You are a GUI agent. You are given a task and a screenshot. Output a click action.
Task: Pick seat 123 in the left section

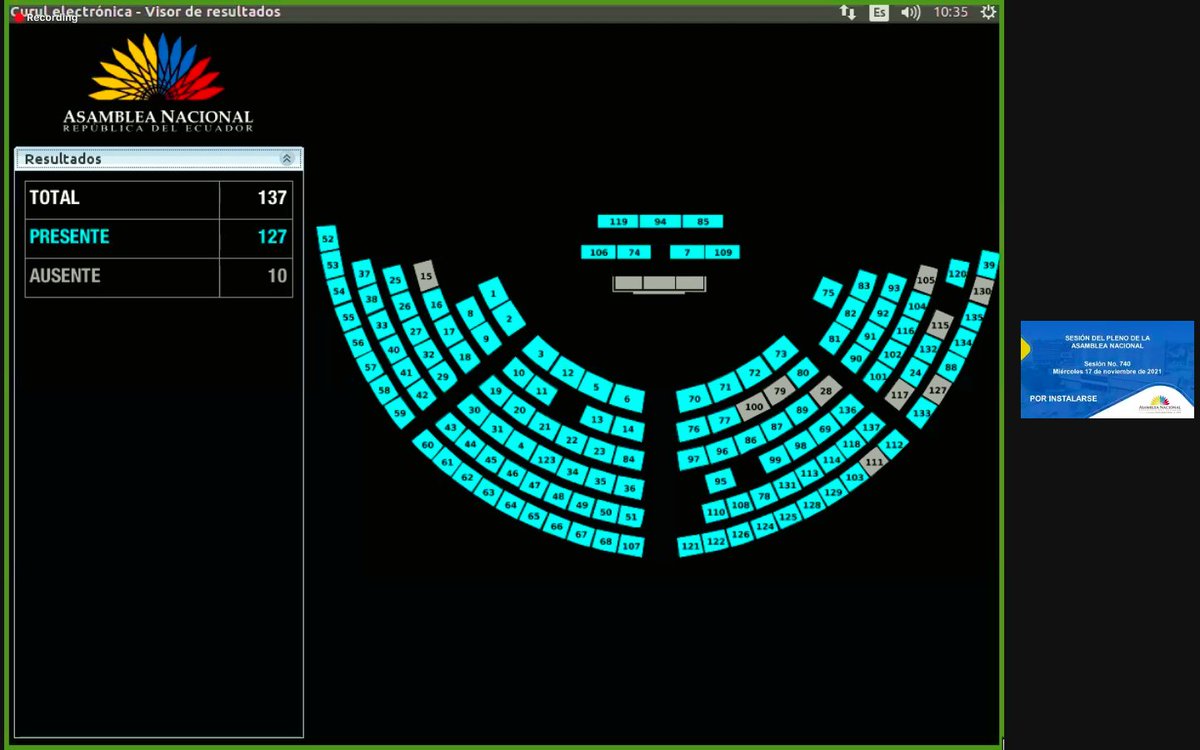coord(546,459)
